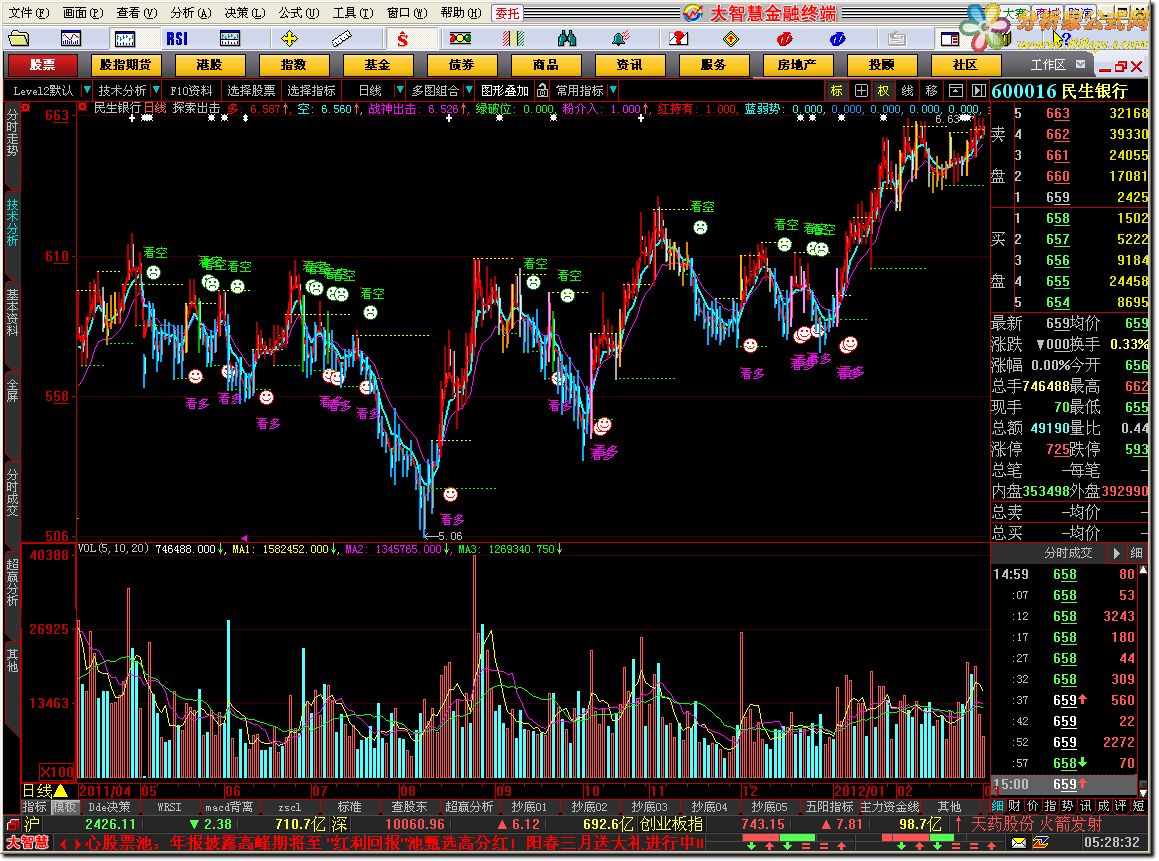
Task: Toggle the 移 move button
Action: pos(931,90)
